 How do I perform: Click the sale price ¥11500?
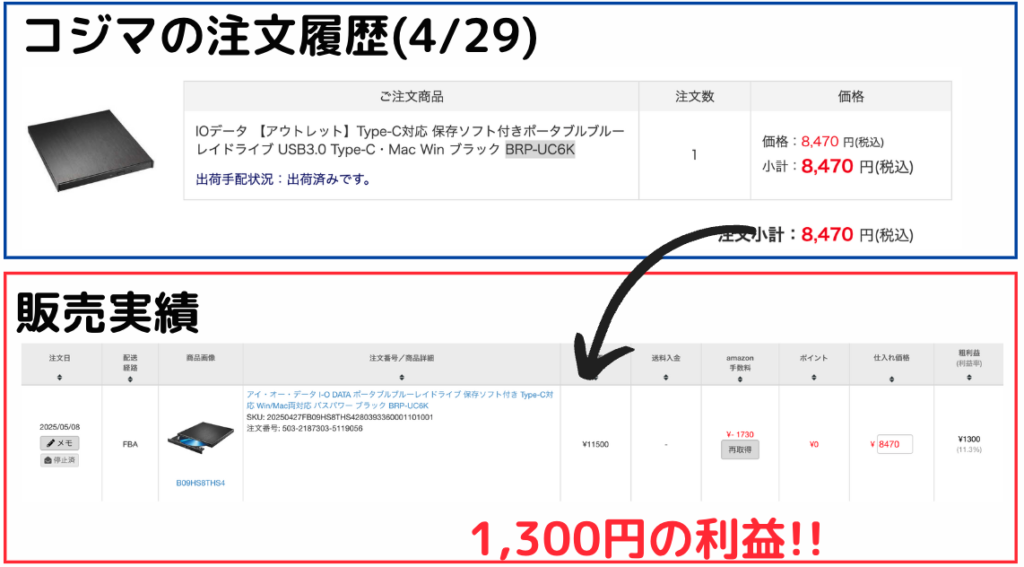pyautogui.click(x=595, y=444)
